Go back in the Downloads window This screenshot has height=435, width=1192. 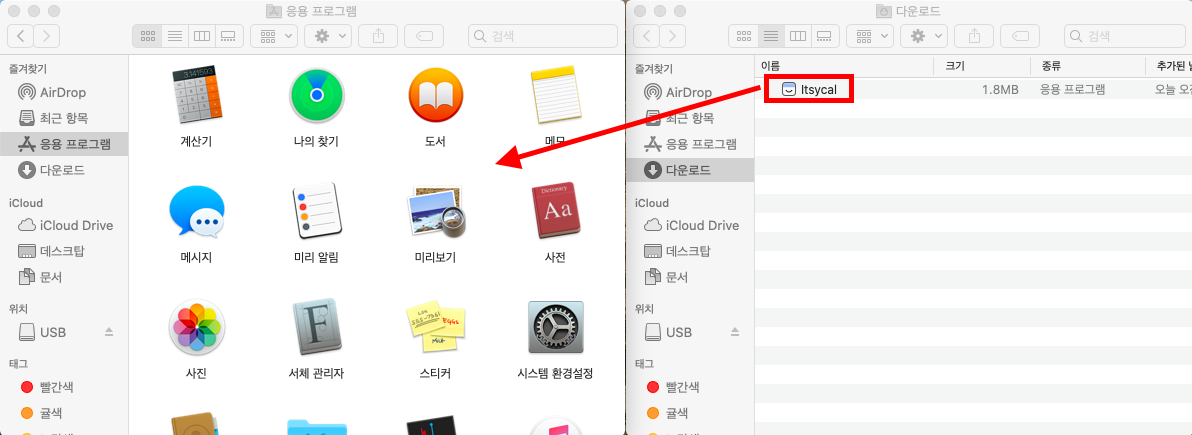pyautogui.click(x=647, y=35)
